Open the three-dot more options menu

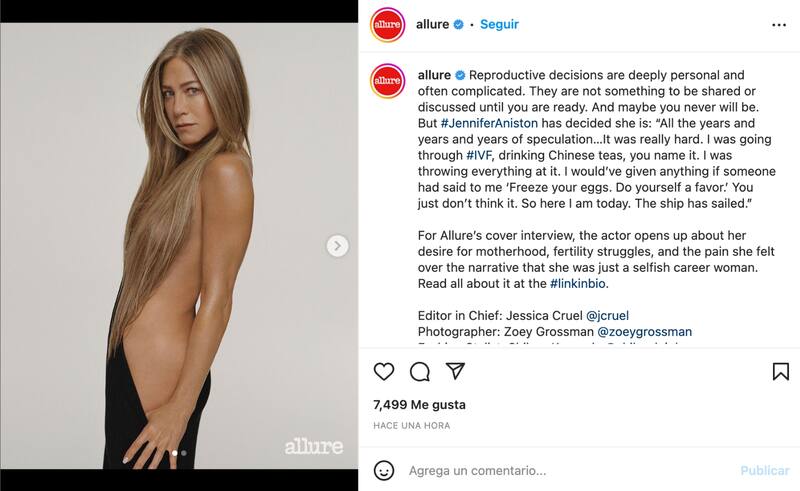pyautogui.click(x=779, y=25)
